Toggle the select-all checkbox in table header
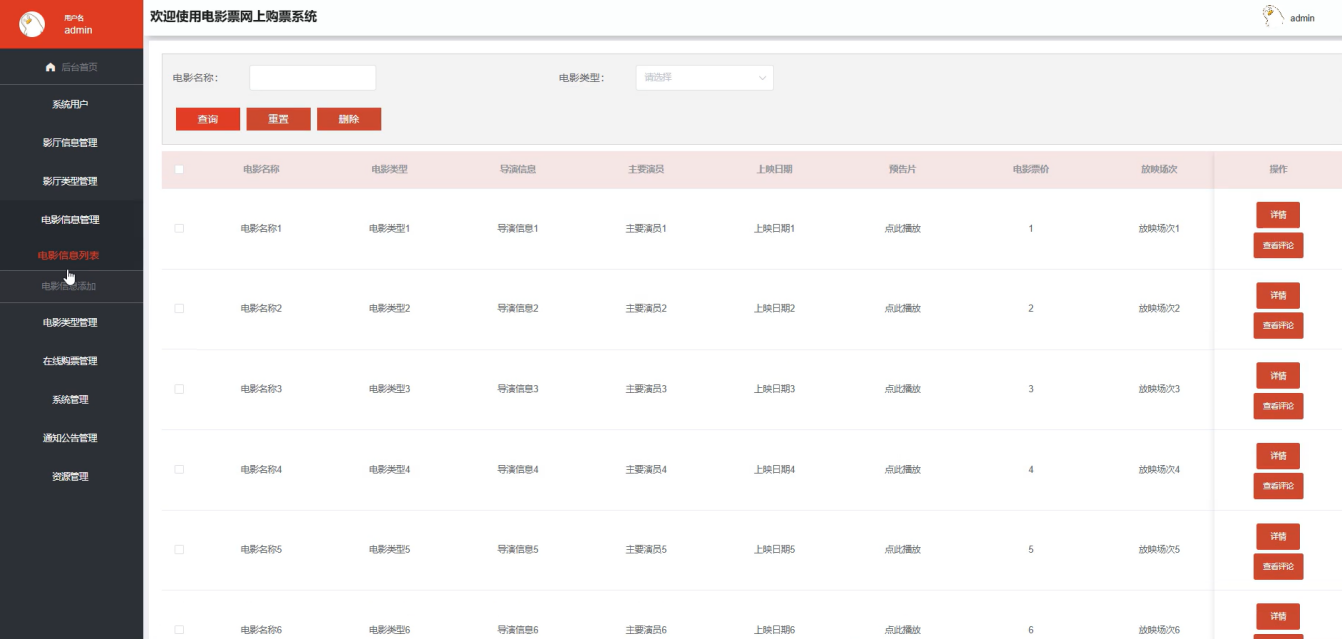1342x639 pixels. click(179, 169)
